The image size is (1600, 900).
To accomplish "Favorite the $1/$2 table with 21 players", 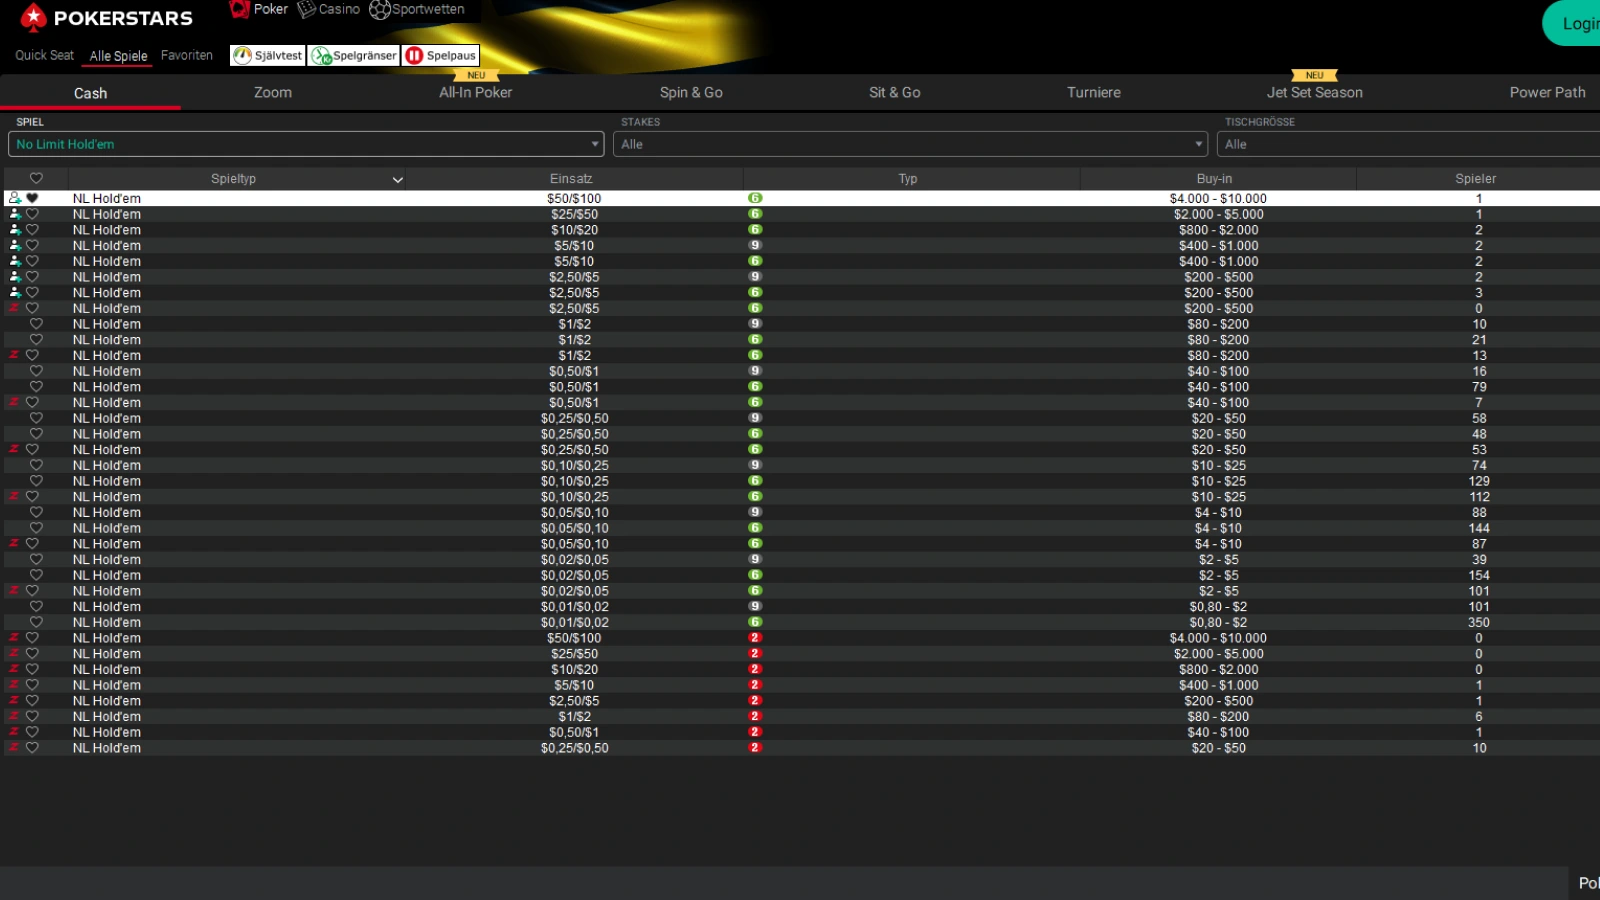I will point(36,340).
